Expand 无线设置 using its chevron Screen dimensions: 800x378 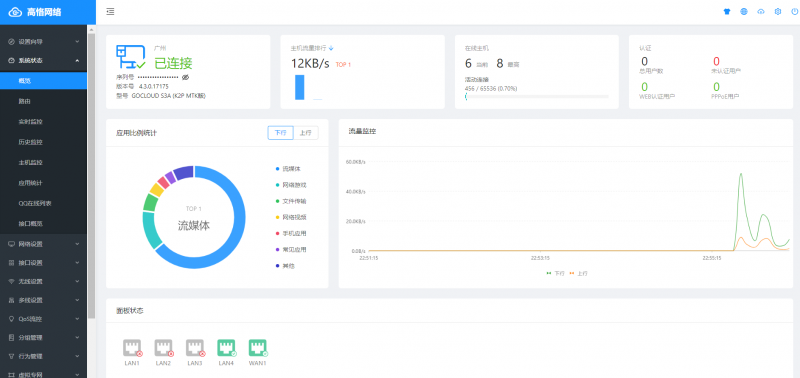coord(77,282)
